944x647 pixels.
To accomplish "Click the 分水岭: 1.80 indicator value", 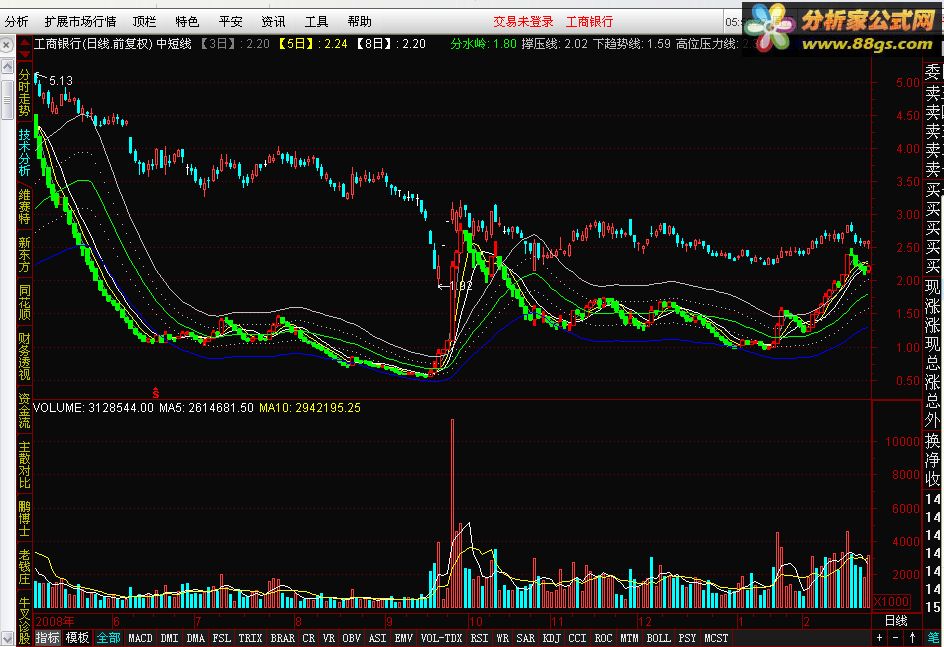I will [x=483, y=43].
